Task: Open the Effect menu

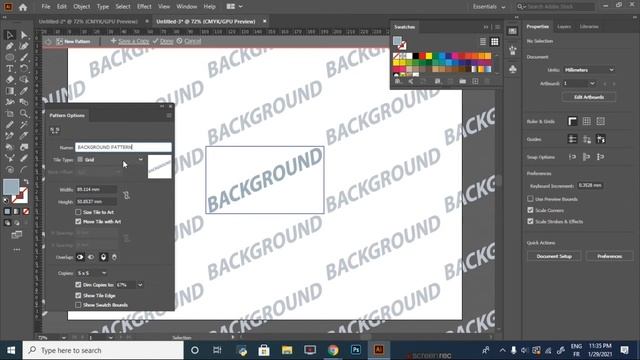Action: coord(144,7)
